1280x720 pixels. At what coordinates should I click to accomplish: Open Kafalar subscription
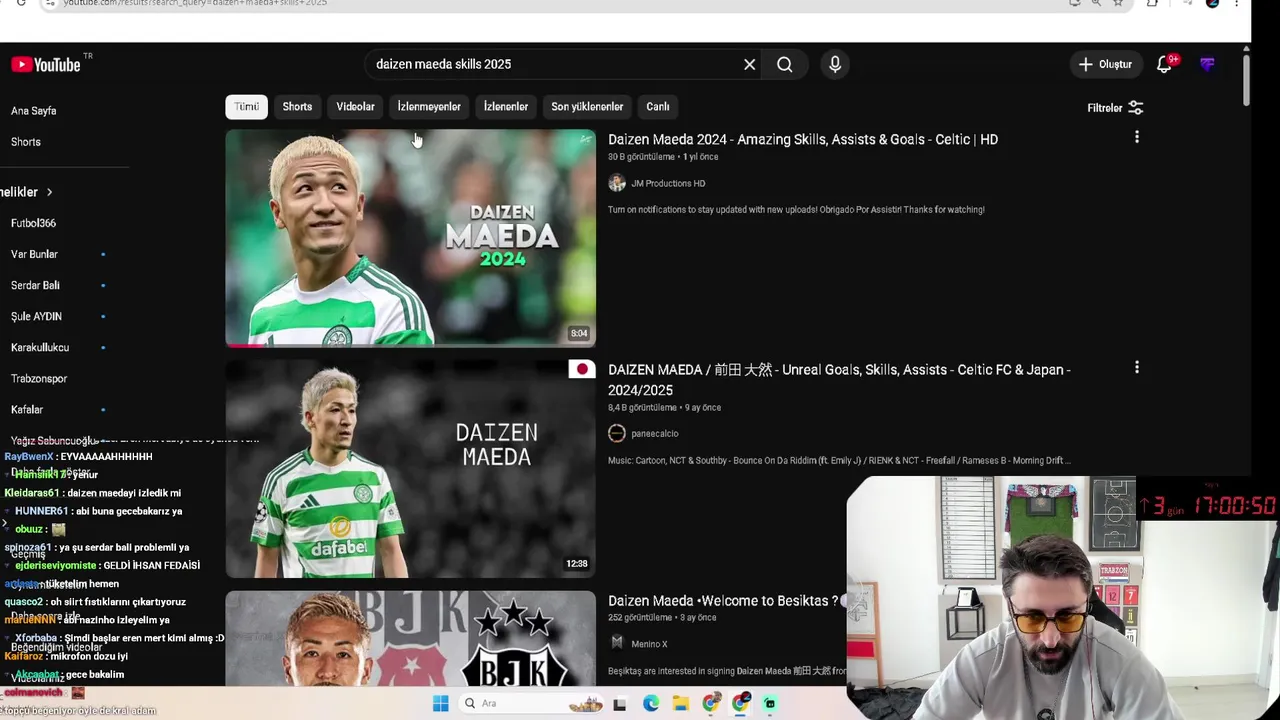pos(27,409)
